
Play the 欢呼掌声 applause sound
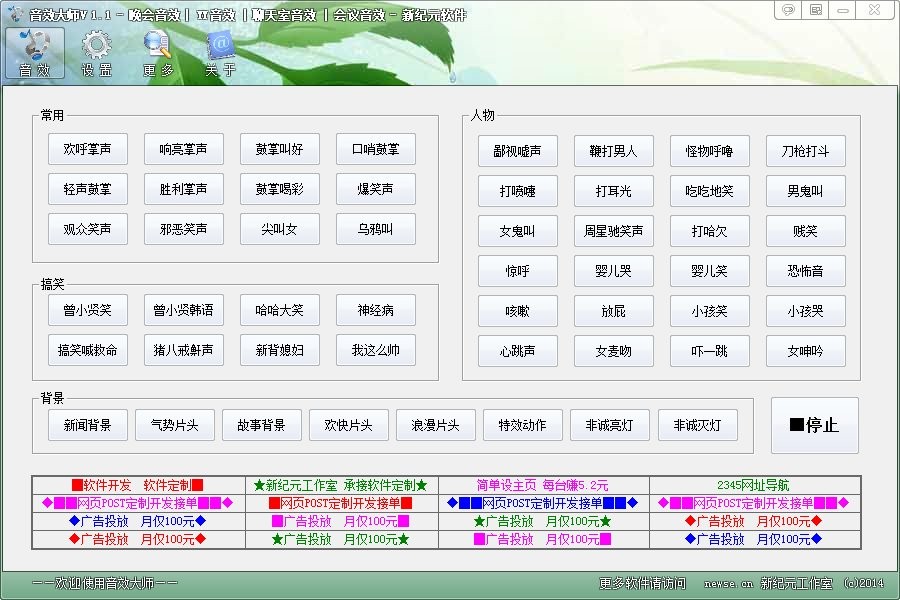tap(87, 149)
